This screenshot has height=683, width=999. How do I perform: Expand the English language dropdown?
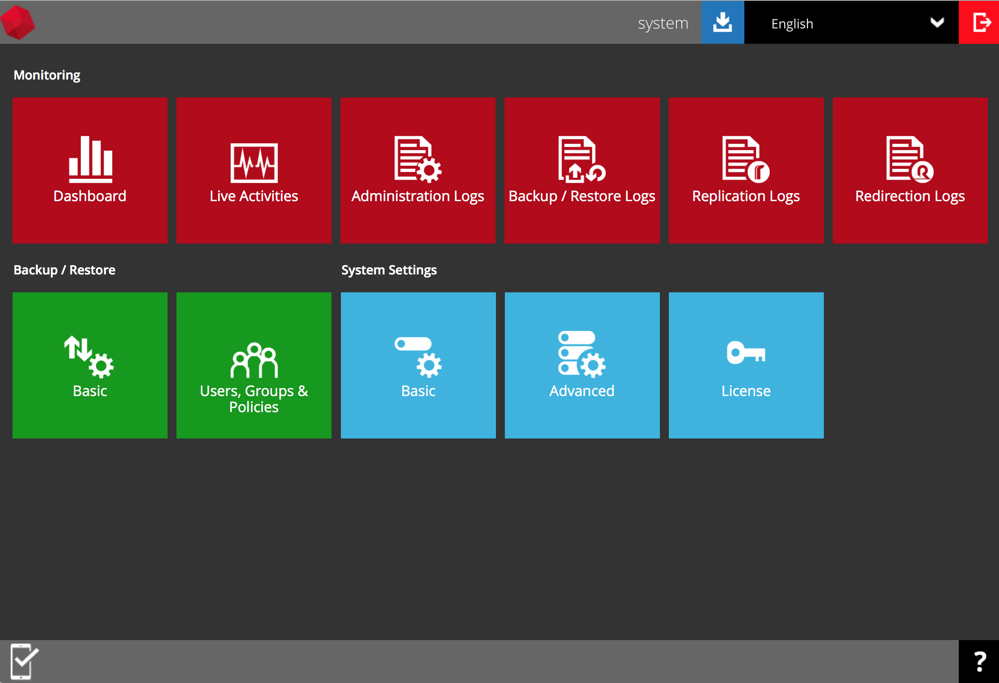pyautogui.click(x=851, y=22)
